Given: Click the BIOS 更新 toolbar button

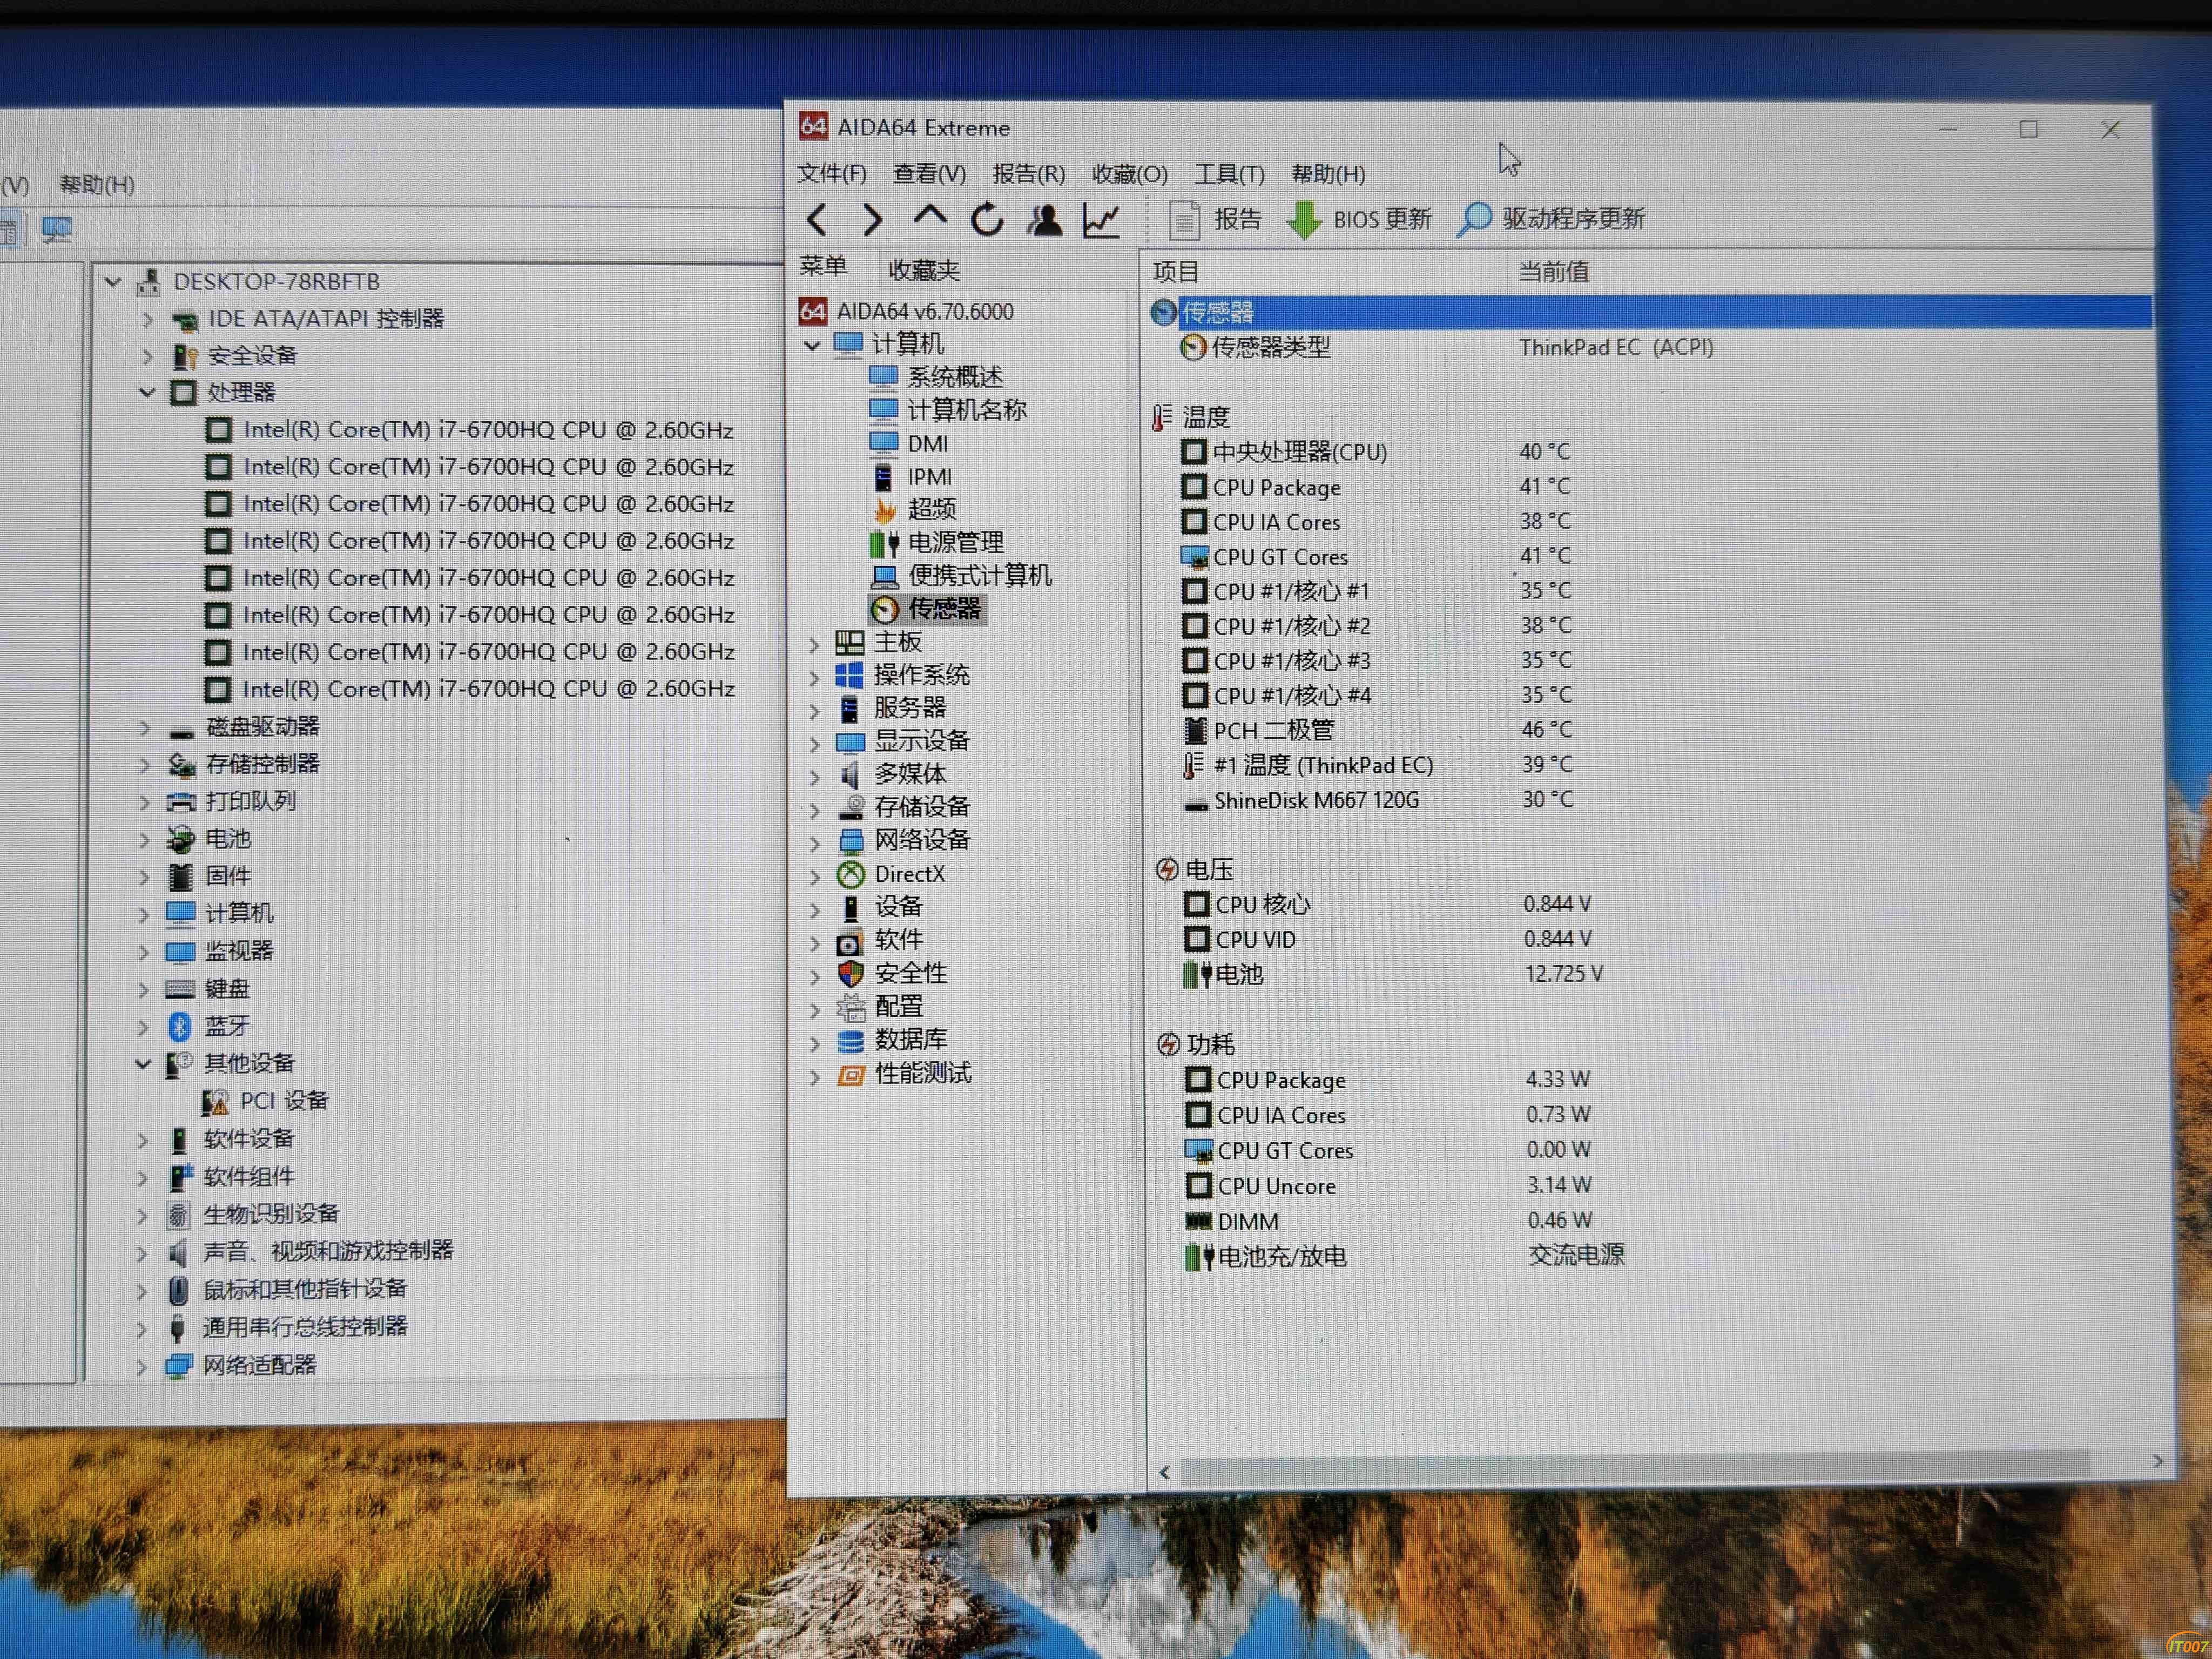Looking at the screenshot, I should (1359, 219).
